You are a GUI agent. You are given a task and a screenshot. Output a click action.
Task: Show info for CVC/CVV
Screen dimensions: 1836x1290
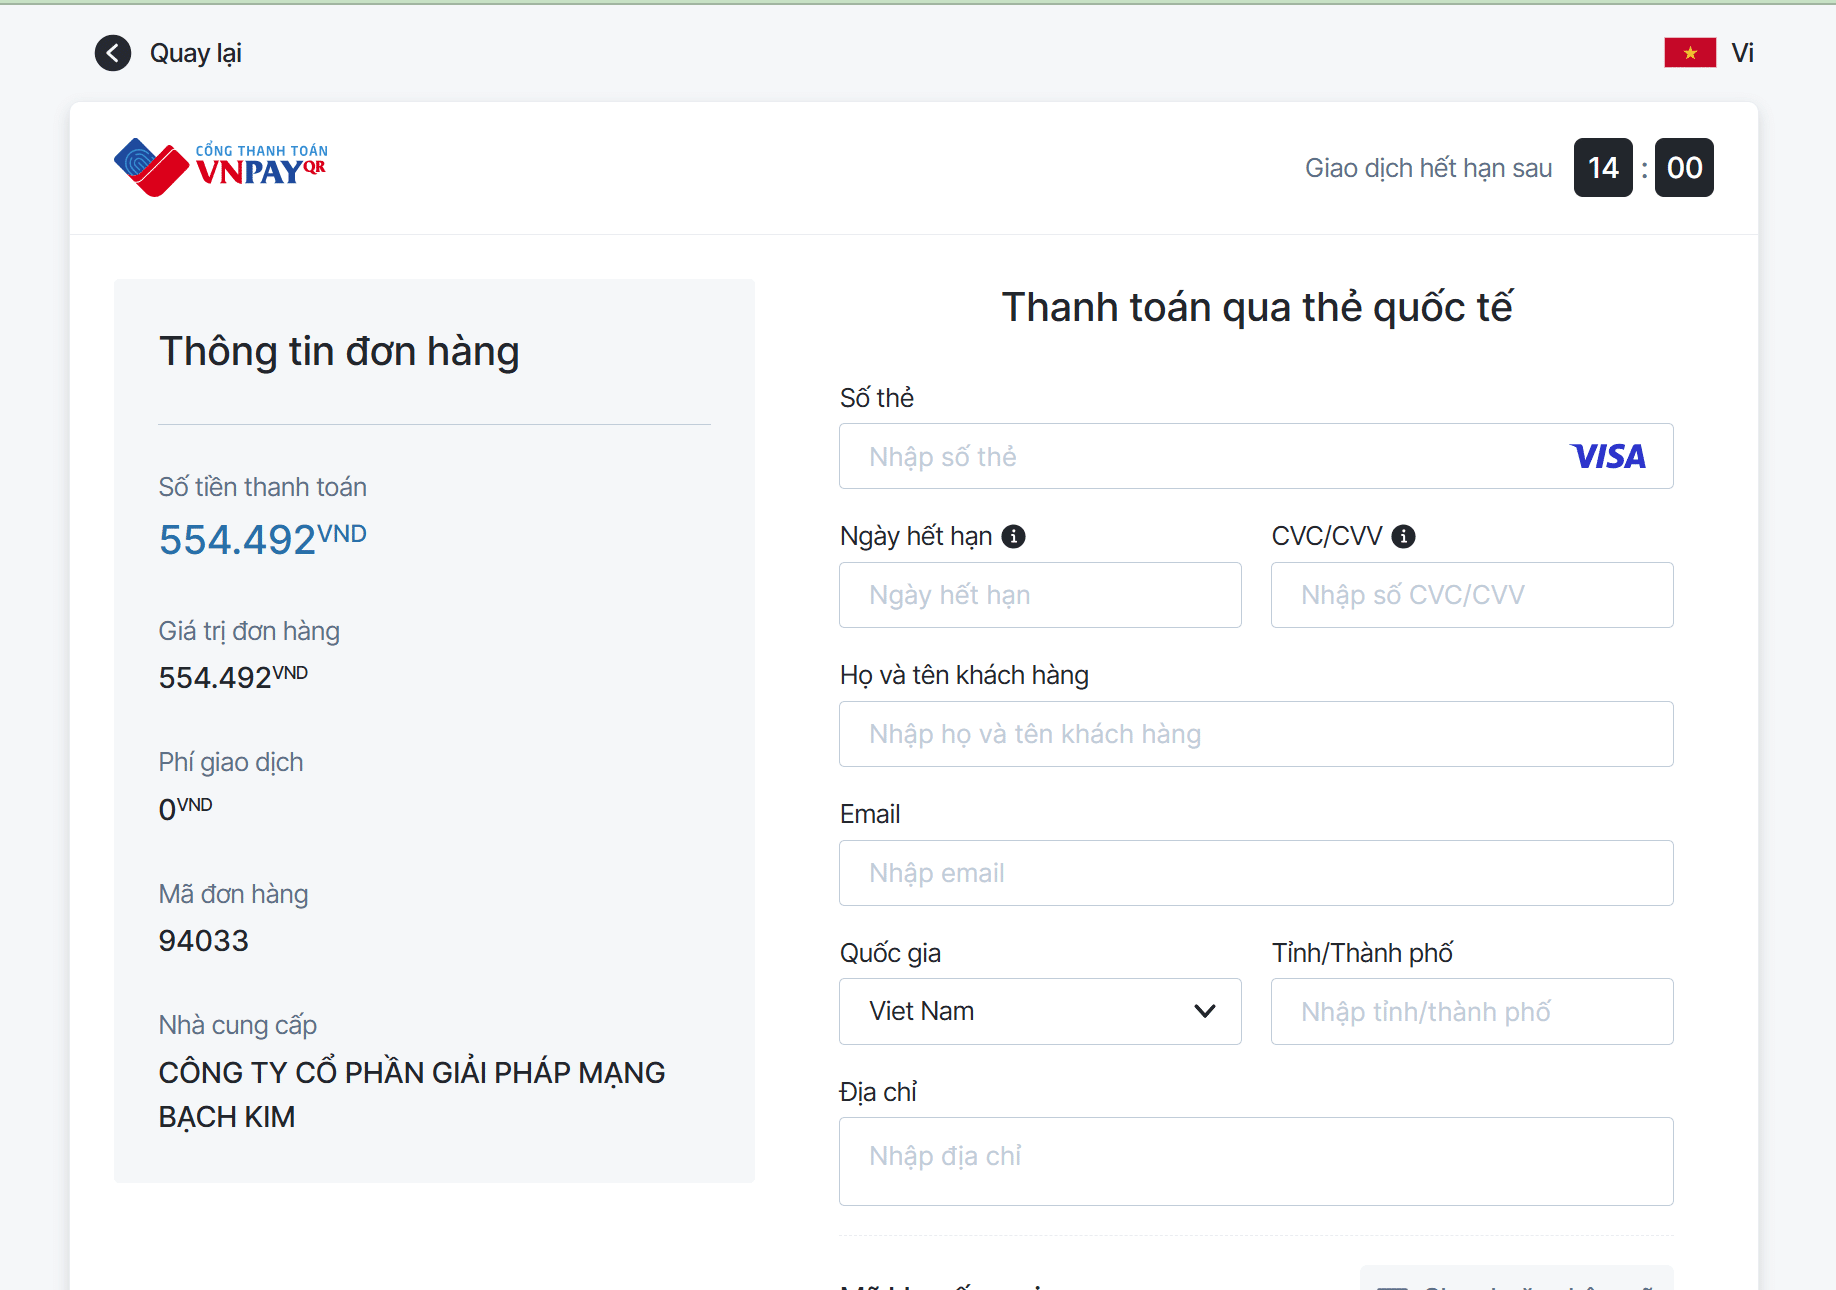pyautogui.click(x=1404, y=537)
